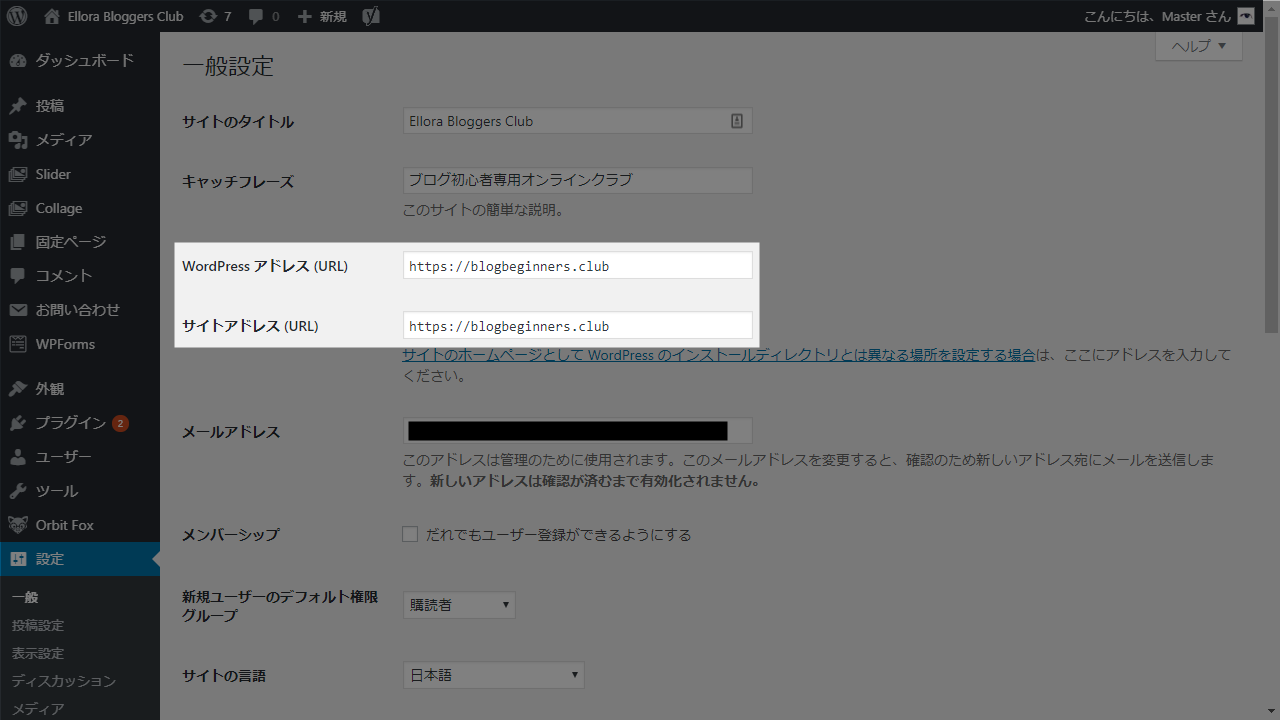1280x720 pixels.
Task: Click the WordPress アドレス (URL) field
Action: 577,266
